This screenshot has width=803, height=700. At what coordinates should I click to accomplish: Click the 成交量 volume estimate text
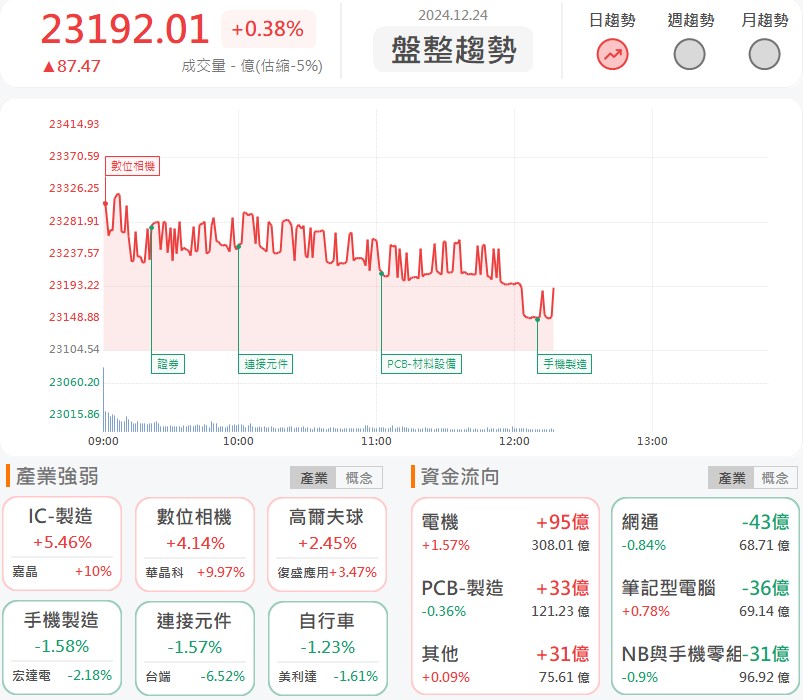click(x=252, y=66)
